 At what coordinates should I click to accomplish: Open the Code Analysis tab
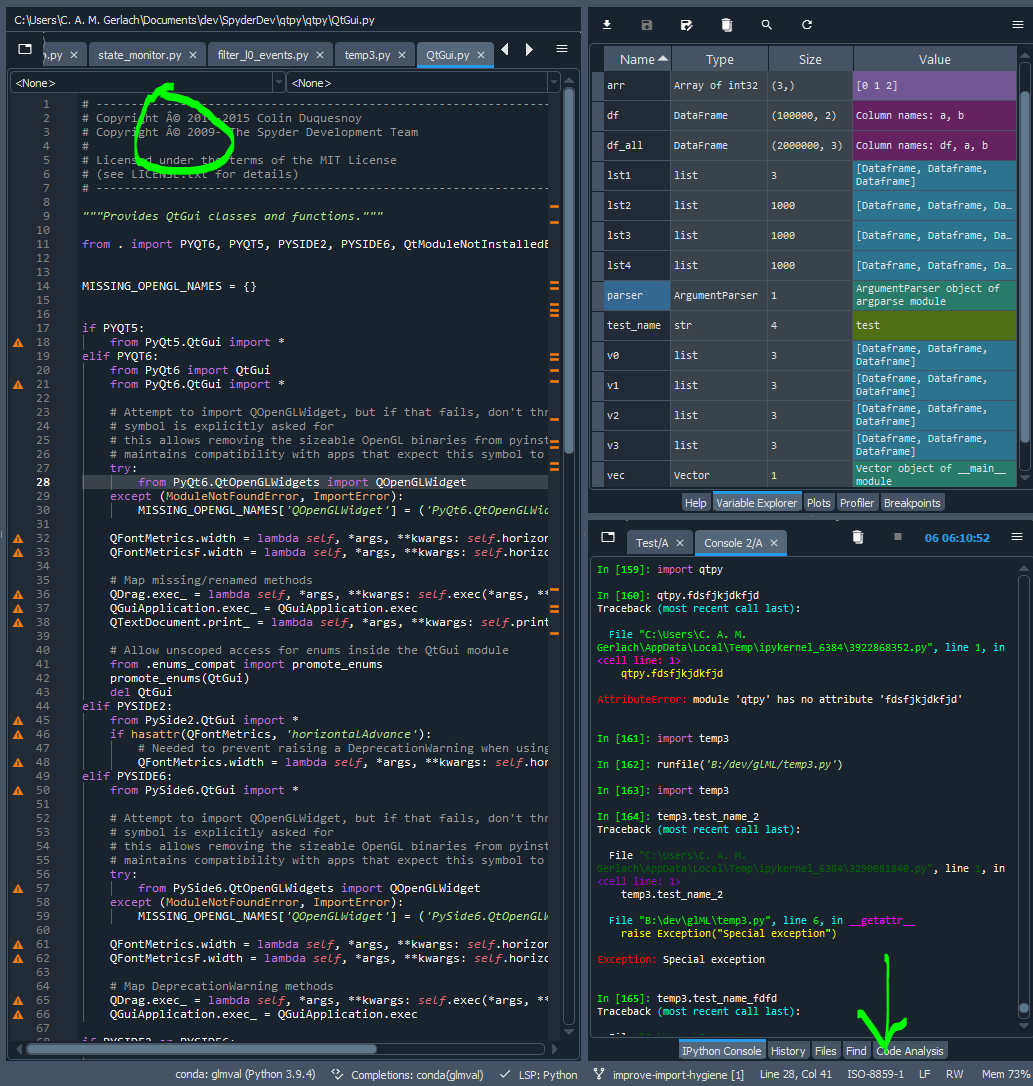tap(910, 1051)
